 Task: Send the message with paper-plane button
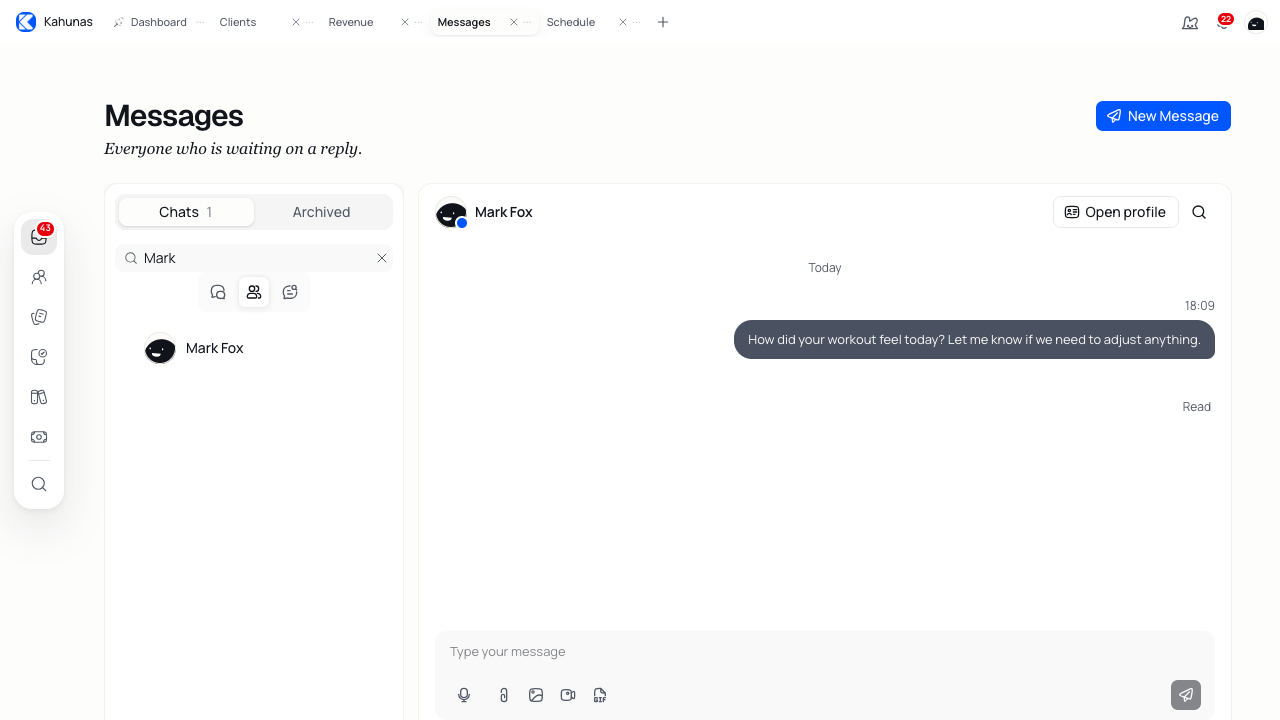click(1186, 695)
